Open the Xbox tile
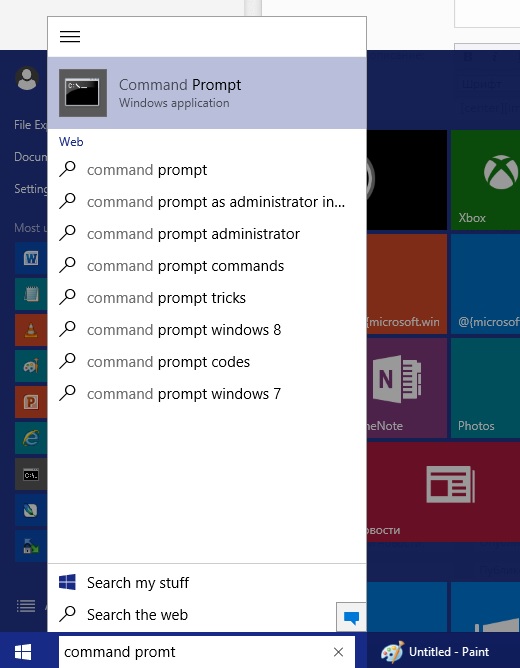Image resolution: width=520 pixels, height=668 pixels. pos(486,180)
